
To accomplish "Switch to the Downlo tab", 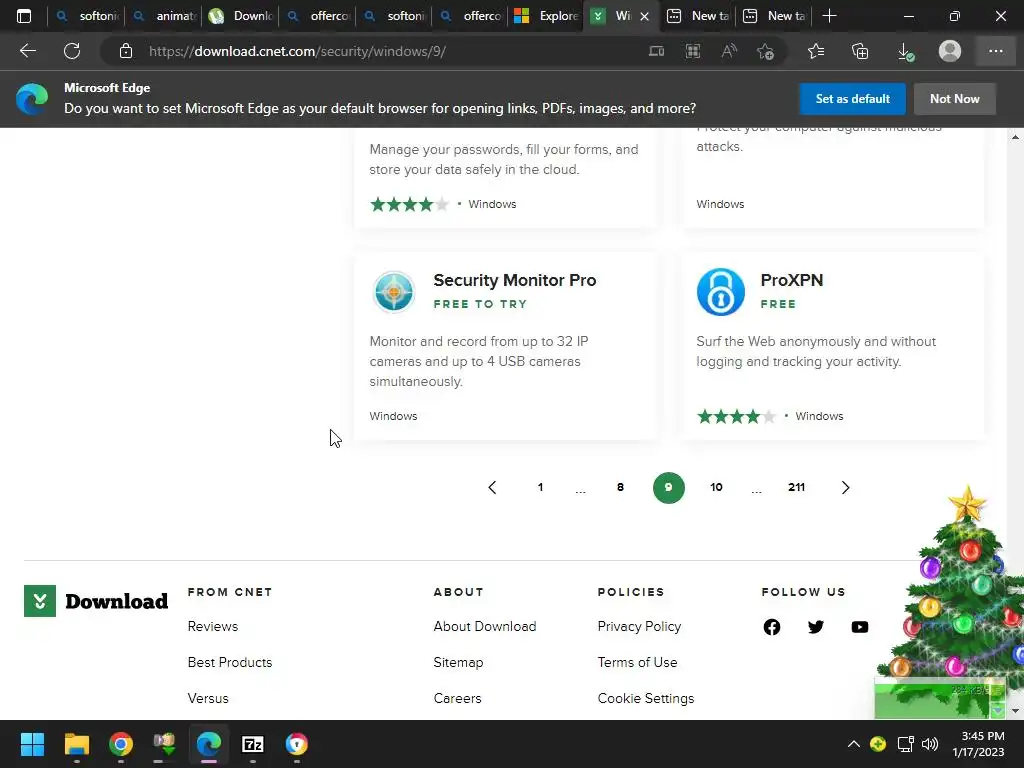I will coord(241,16).
